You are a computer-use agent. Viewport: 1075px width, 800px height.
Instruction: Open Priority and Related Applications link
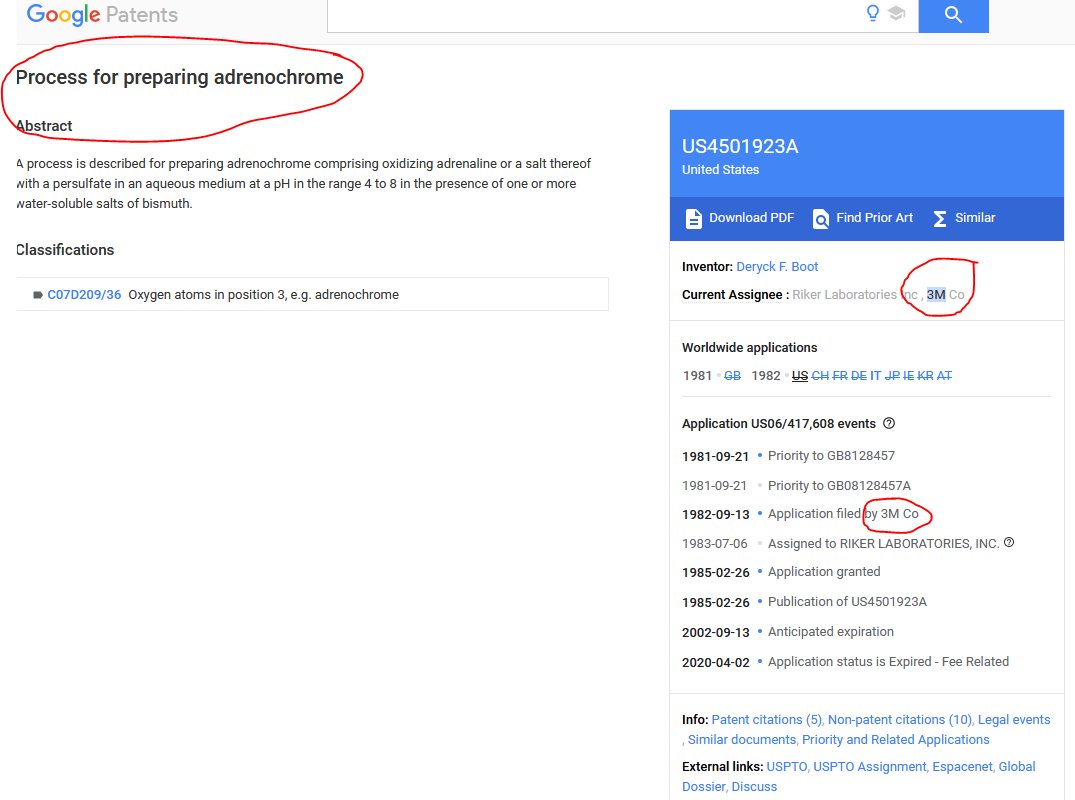pos(895,740)
